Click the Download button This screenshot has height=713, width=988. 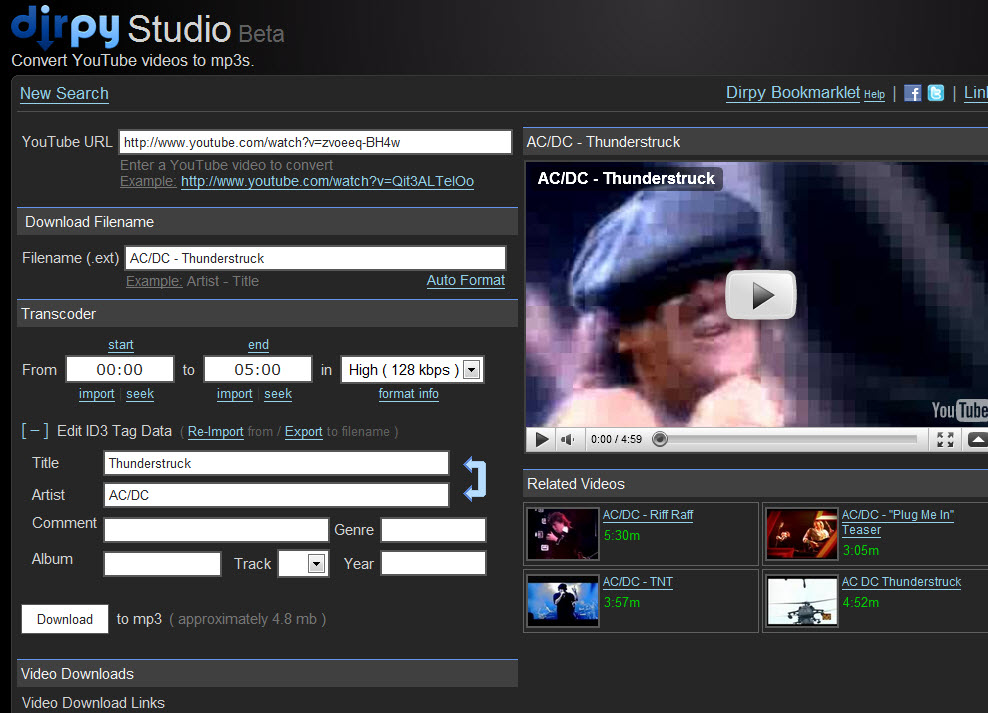coord(65,619)
